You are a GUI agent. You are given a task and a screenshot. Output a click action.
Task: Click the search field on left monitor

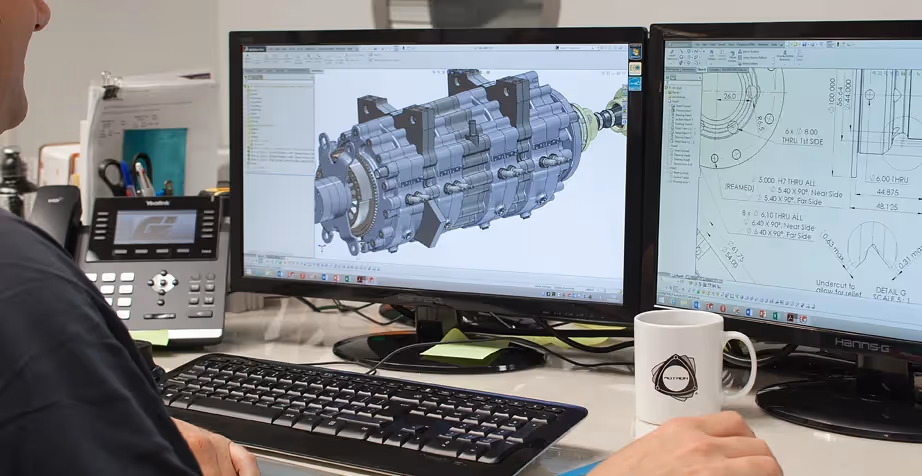point(576,48)
